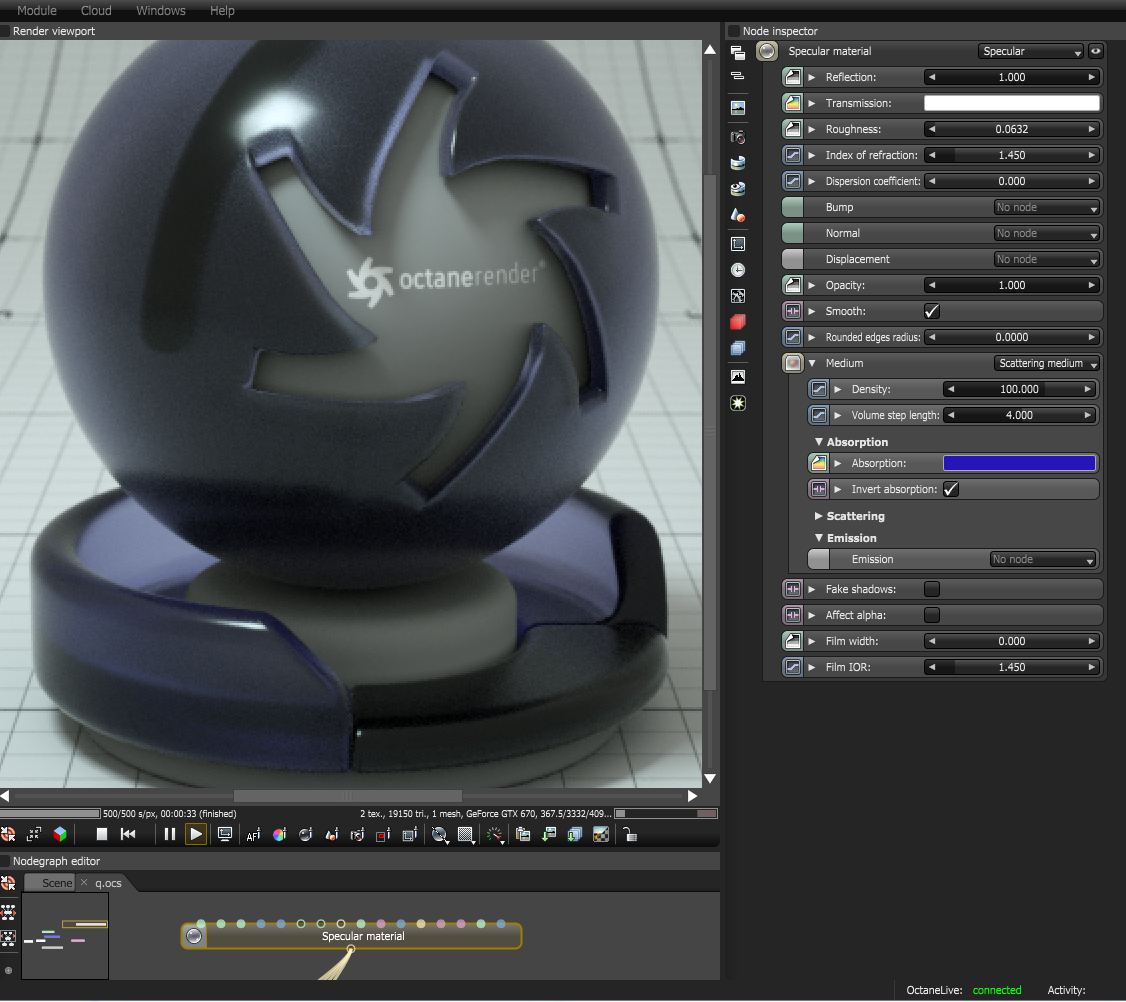Toggle the Smooth checkbox
The image size is (1126, 1002).
[x=931, y=311]
